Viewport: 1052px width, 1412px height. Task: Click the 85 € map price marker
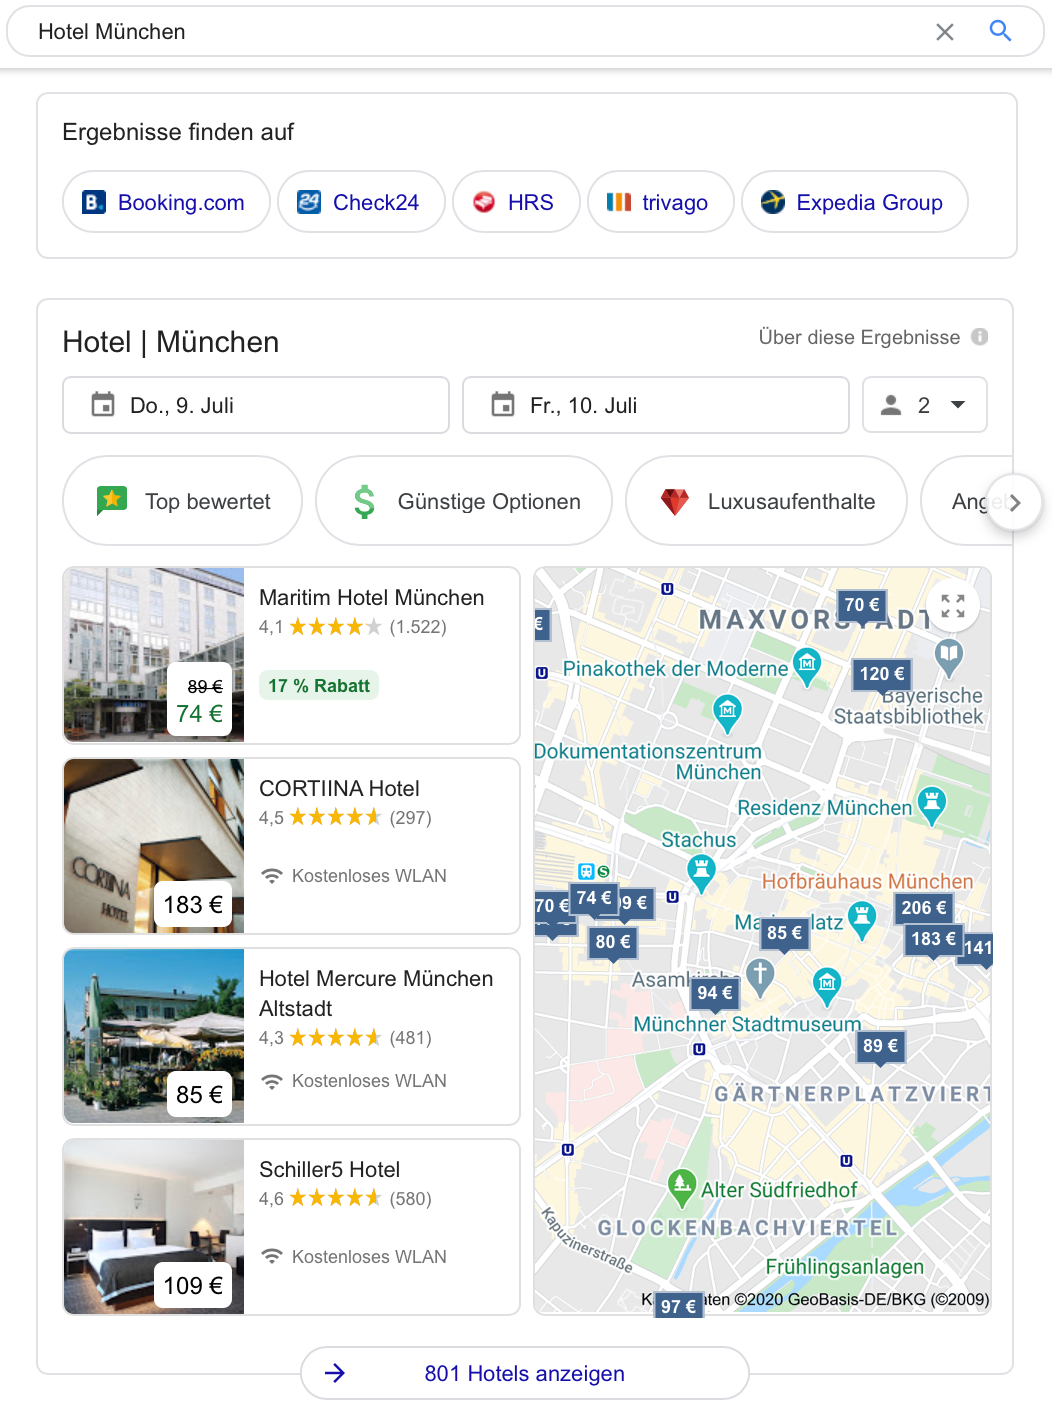[784, 934]
